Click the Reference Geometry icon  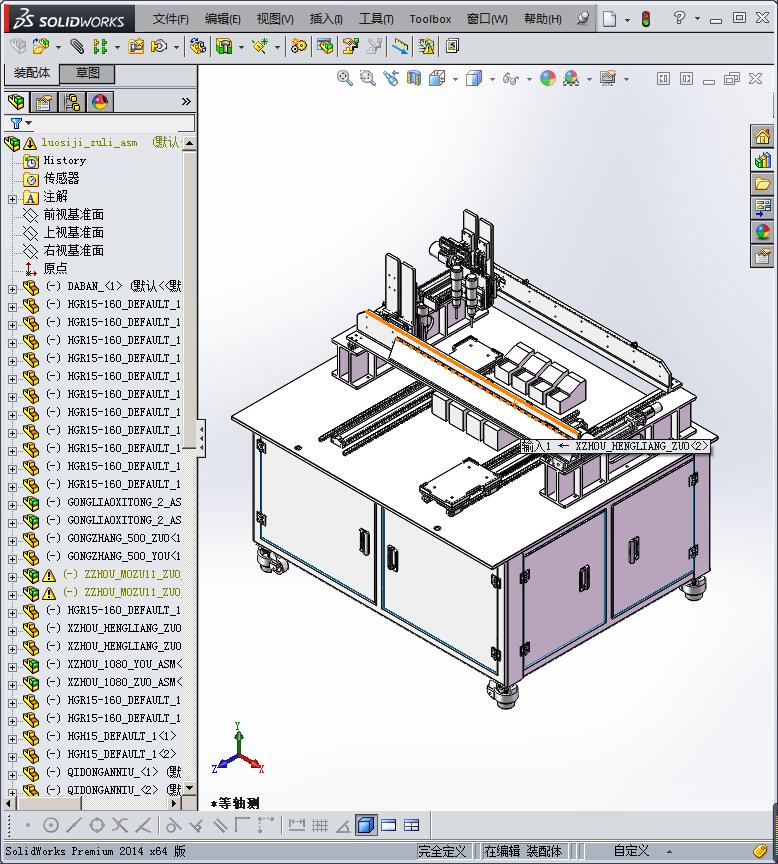[260, 46]
